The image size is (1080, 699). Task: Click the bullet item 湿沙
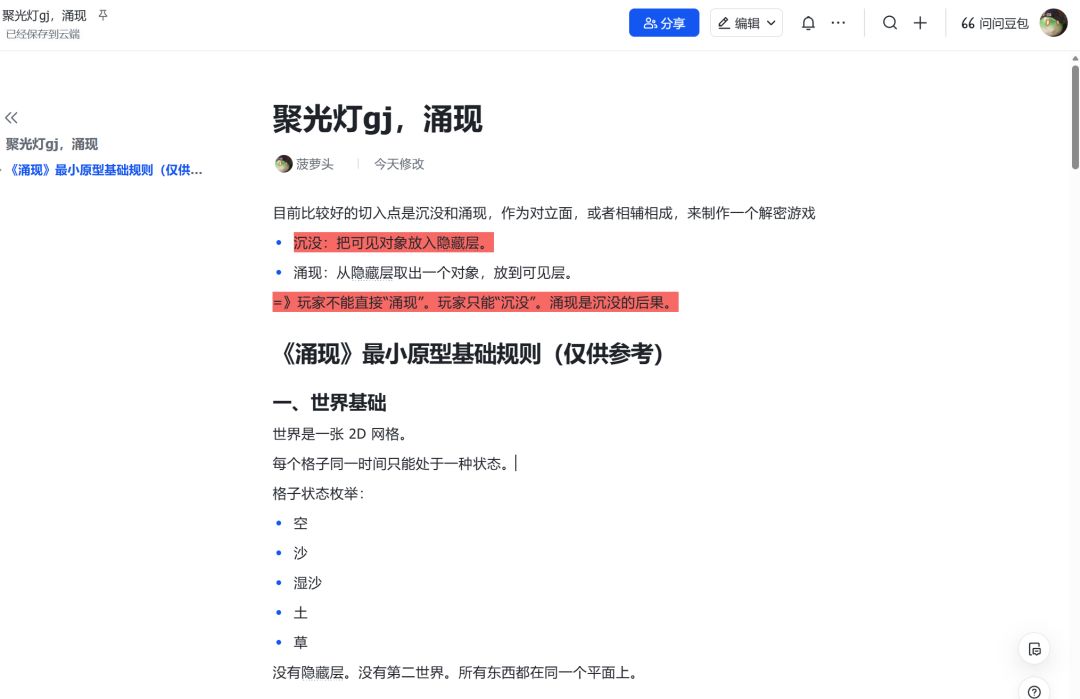pyautogui.click(x=307, y=583)
